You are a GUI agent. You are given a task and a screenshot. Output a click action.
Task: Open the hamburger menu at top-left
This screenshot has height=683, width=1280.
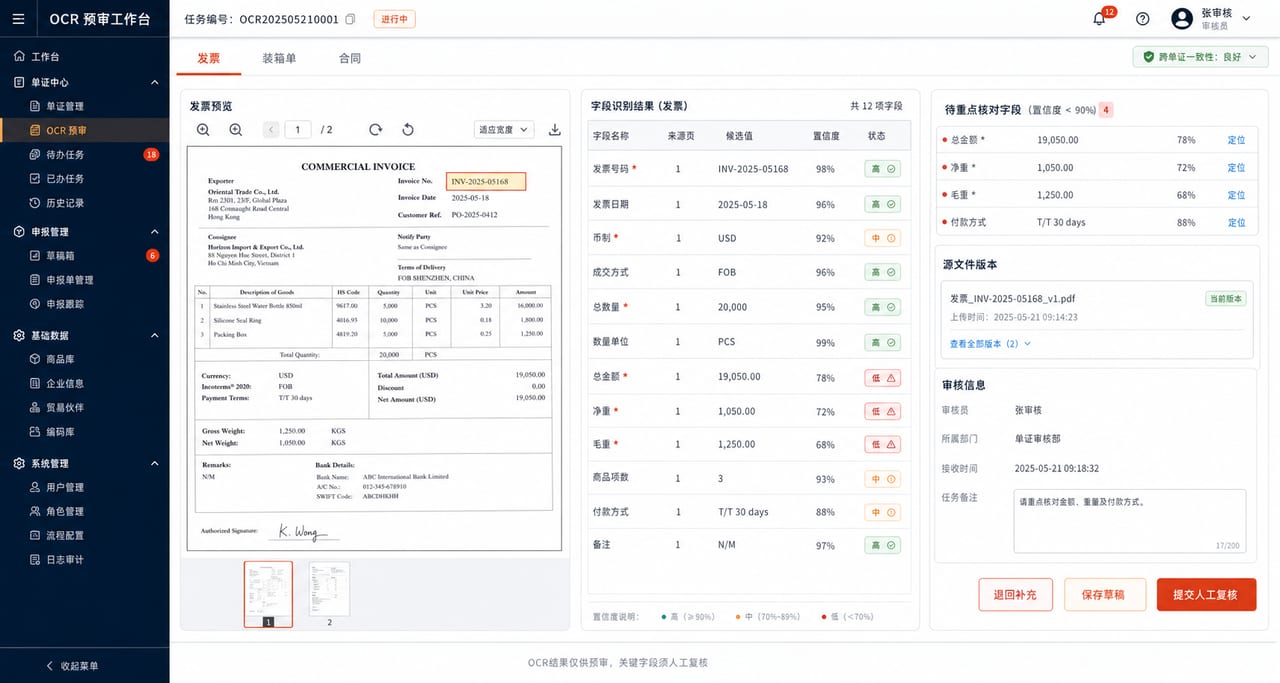coord(18,19)
